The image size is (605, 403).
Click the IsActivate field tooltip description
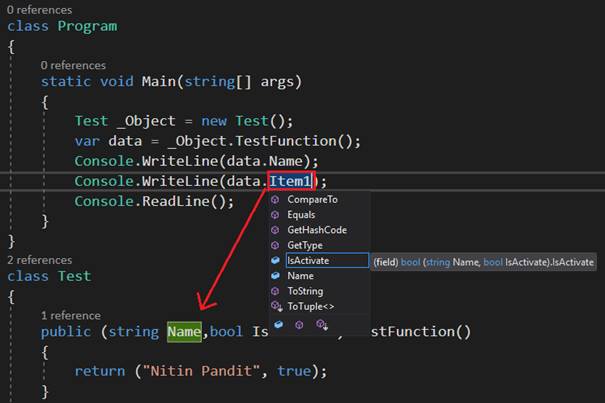(483, 262)
